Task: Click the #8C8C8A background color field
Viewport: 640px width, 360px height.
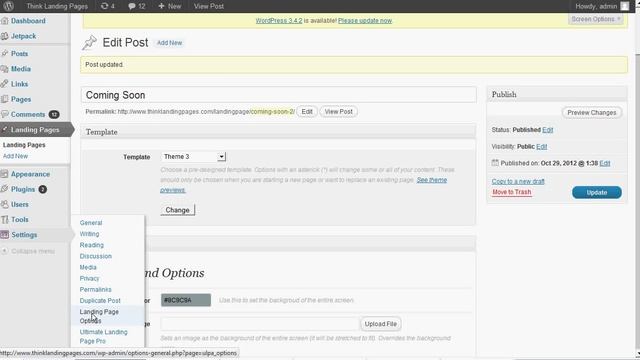Action: point(186,300)
